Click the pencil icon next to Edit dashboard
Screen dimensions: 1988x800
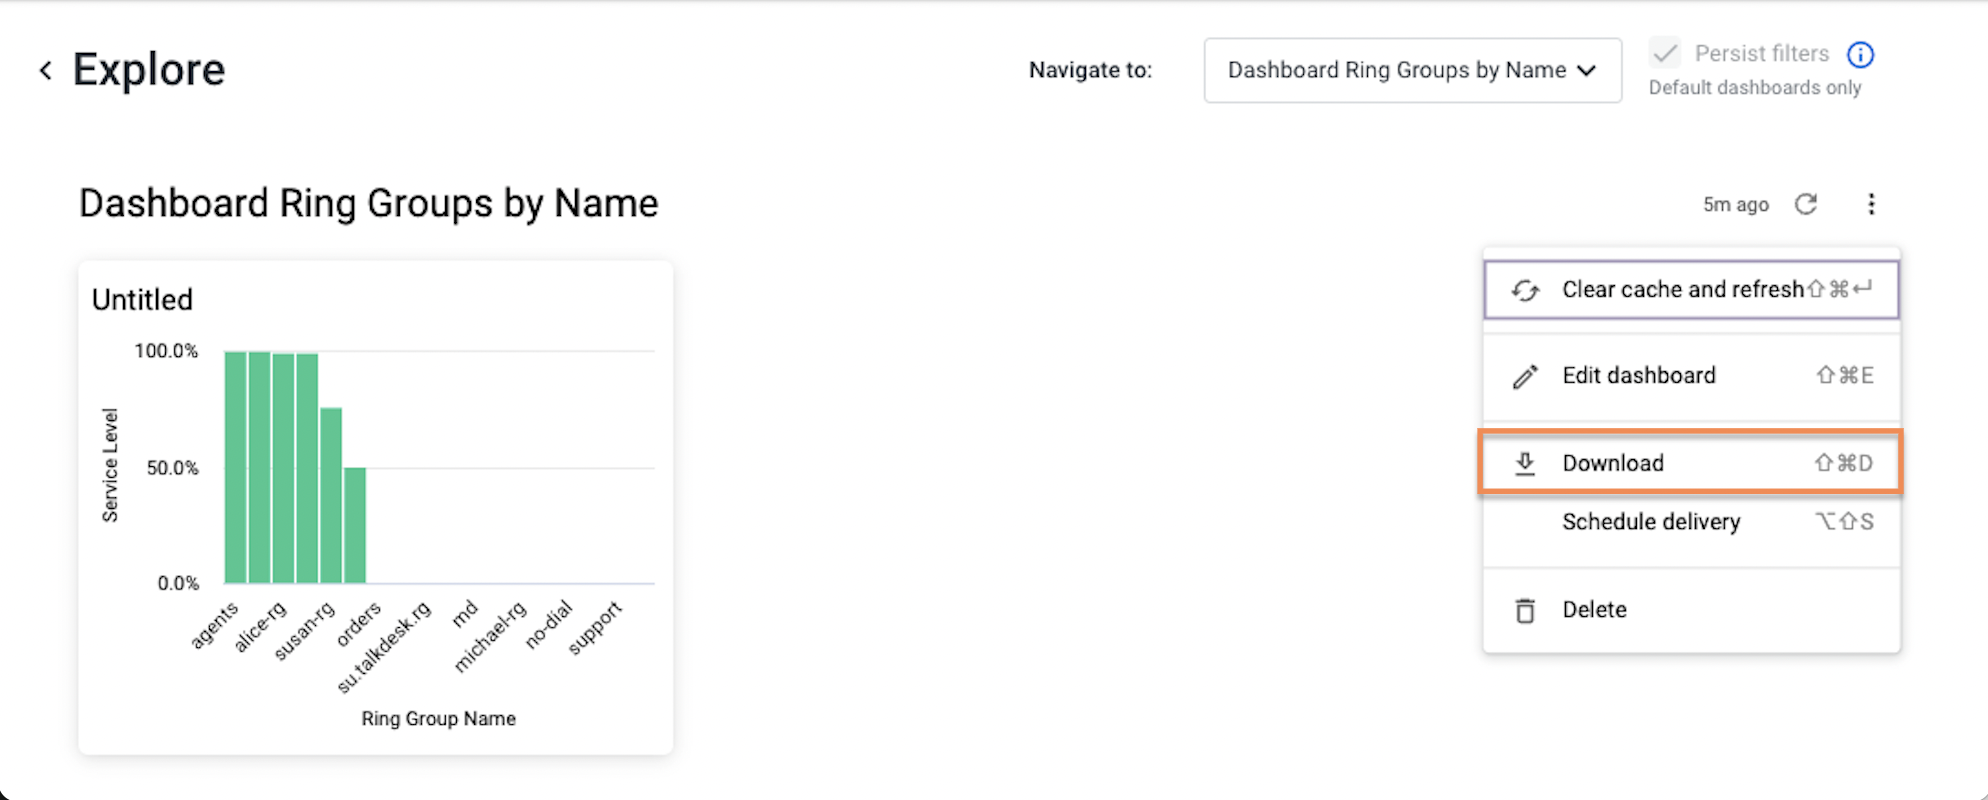click(1525, 377)
